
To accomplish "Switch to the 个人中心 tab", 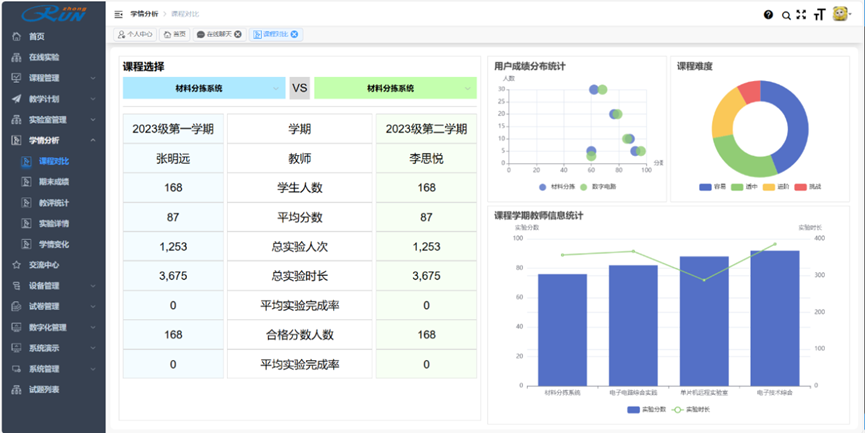I will point(135,34).
